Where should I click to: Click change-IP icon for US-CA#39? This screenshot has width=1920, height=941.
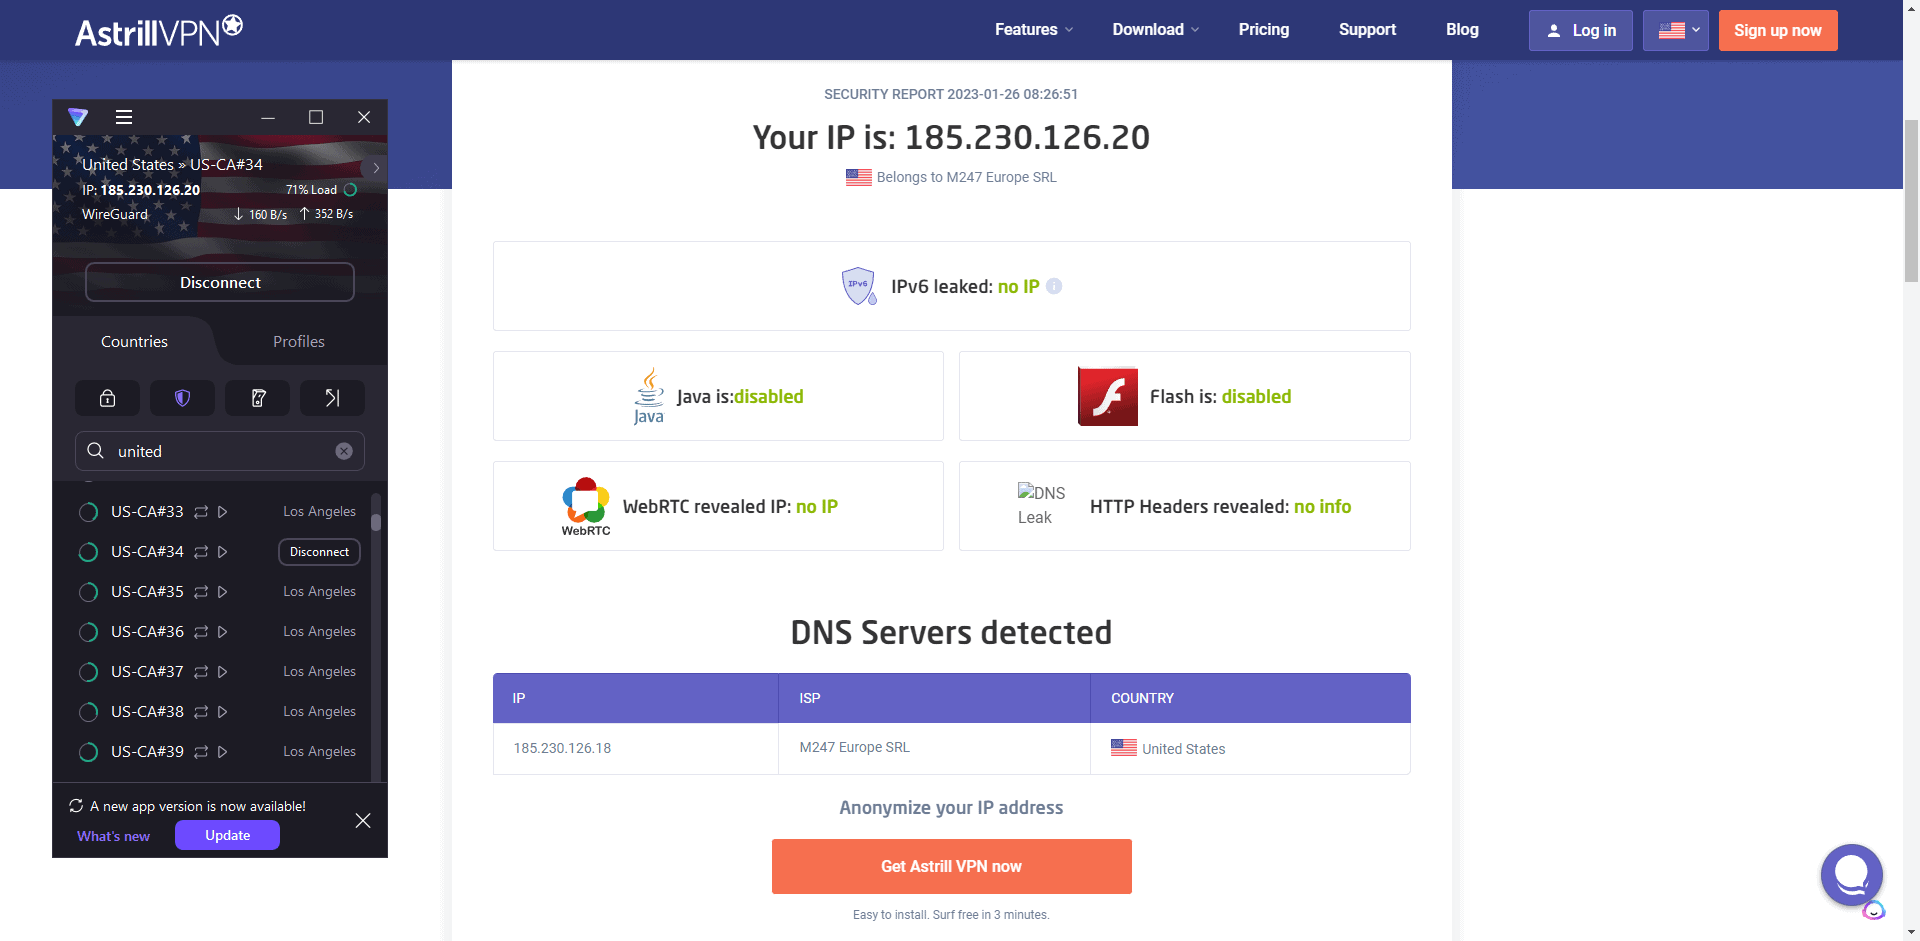[x=201, y=752]
